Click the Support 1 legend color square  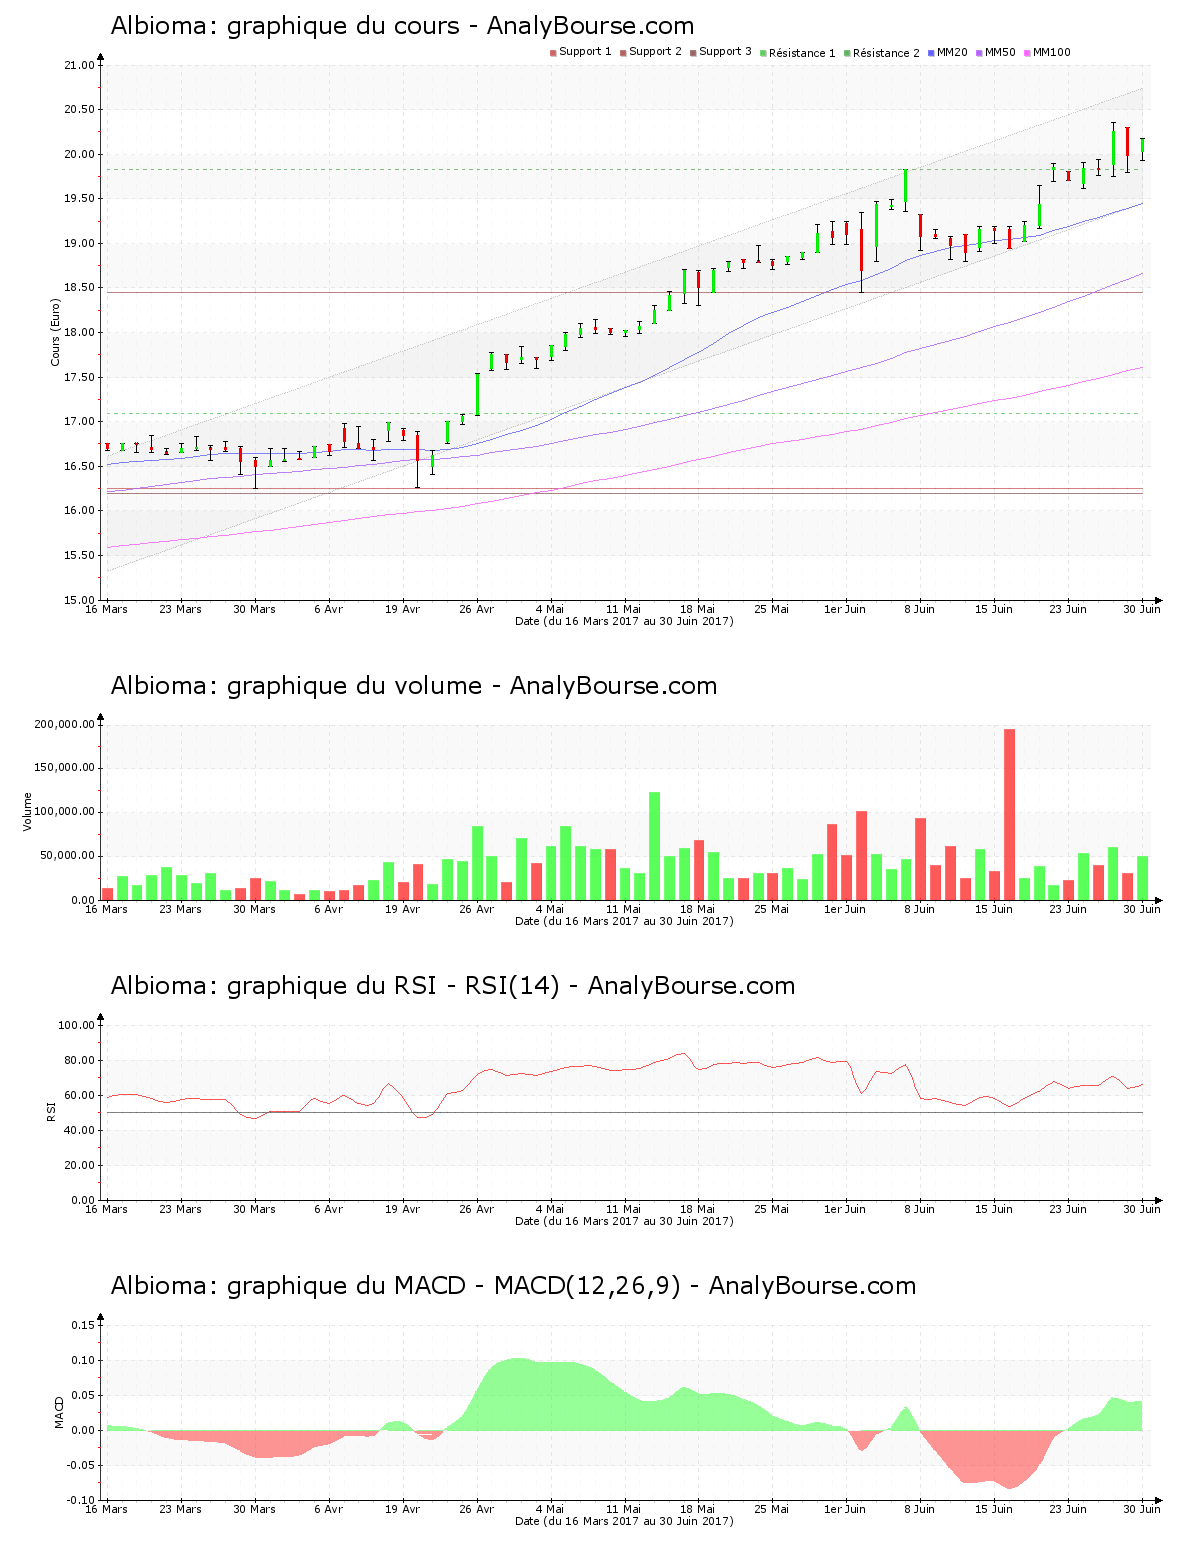[553, 53]
